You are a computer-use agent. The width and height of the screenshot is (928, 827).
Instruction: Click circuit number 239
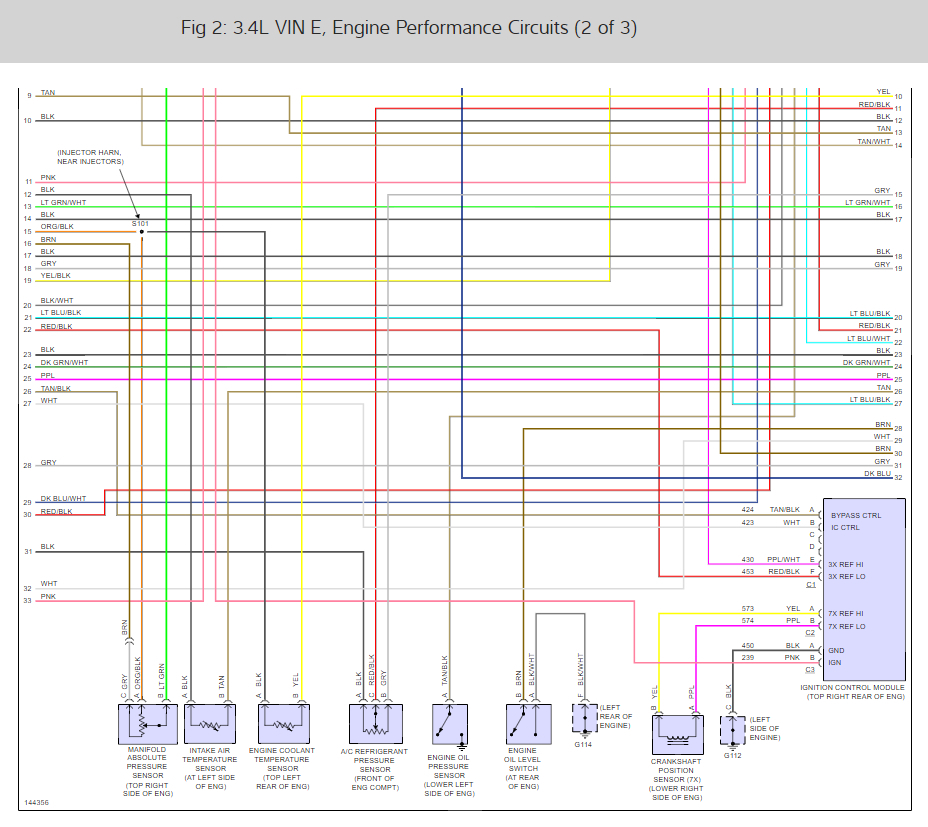tap(747, 658)
